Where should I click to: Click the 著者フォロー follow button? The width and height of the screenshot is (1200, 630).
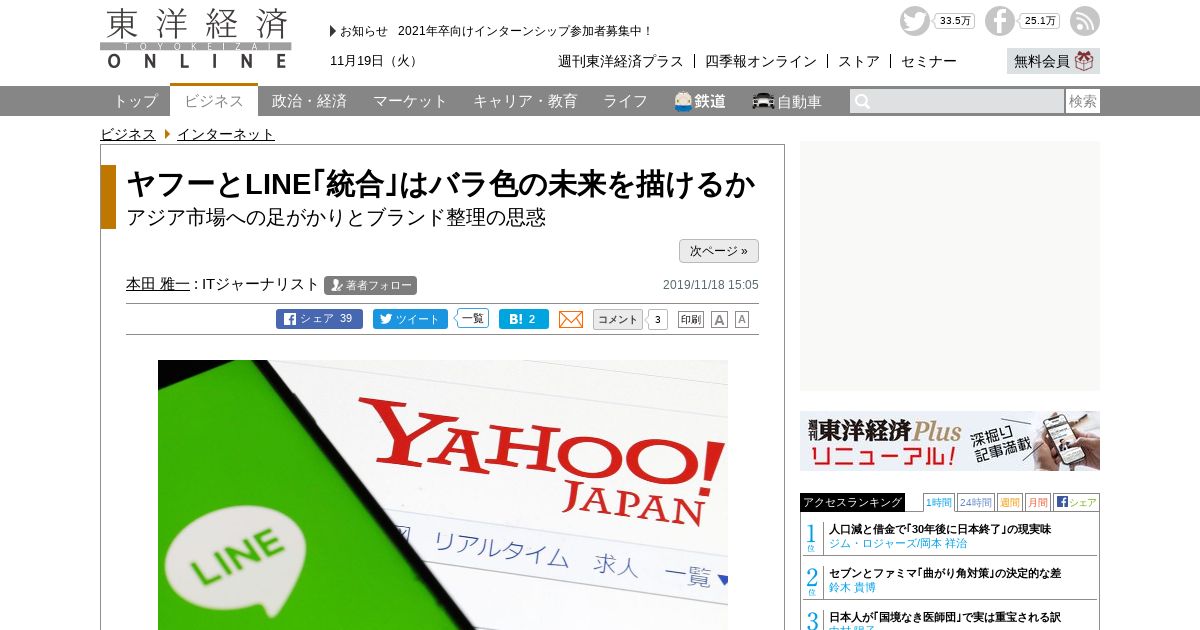pos(370,285)
